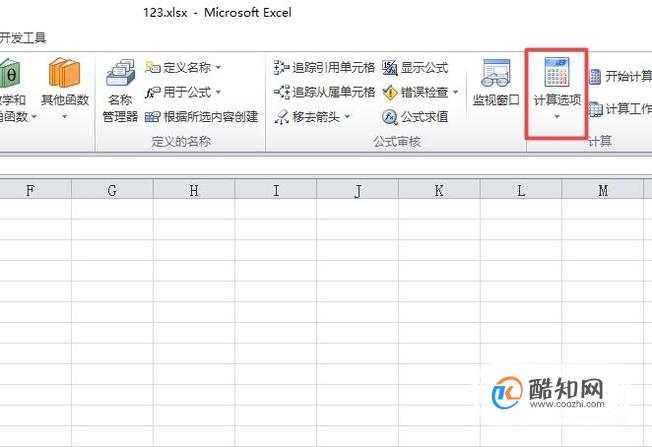Expand the 计算选项 dropdown arrow

tap(557, 117)
